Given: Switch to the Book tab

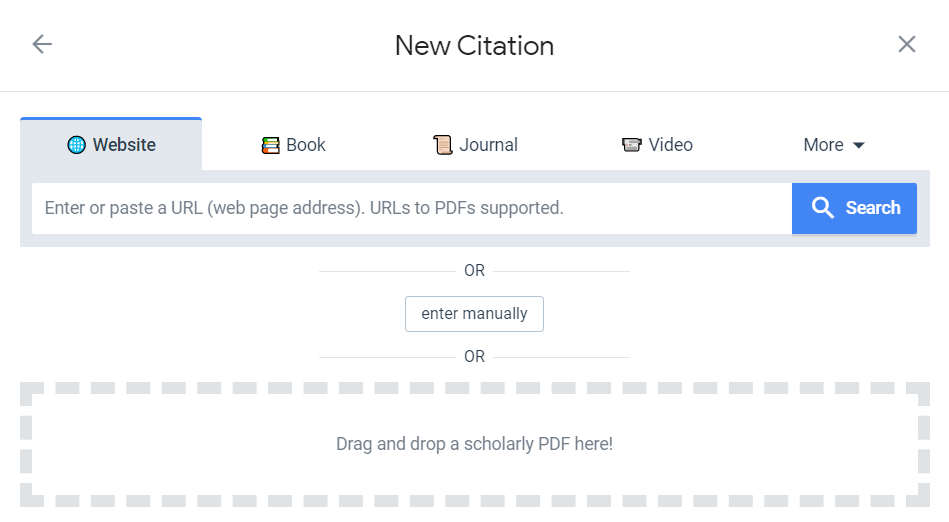Looking at the screenshot, I should [x=294, y=145].
